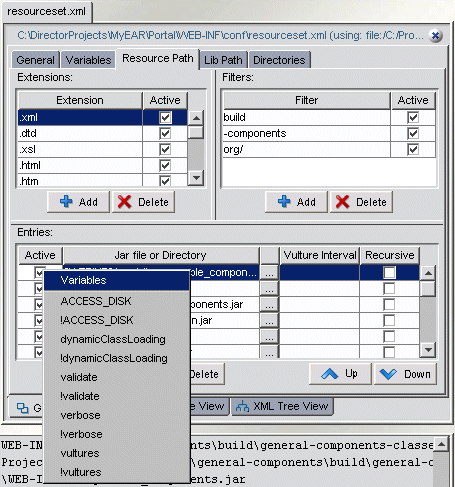Screen dimensions: 455x487
Task: Click the Filter column header
Action: [306, 100]
